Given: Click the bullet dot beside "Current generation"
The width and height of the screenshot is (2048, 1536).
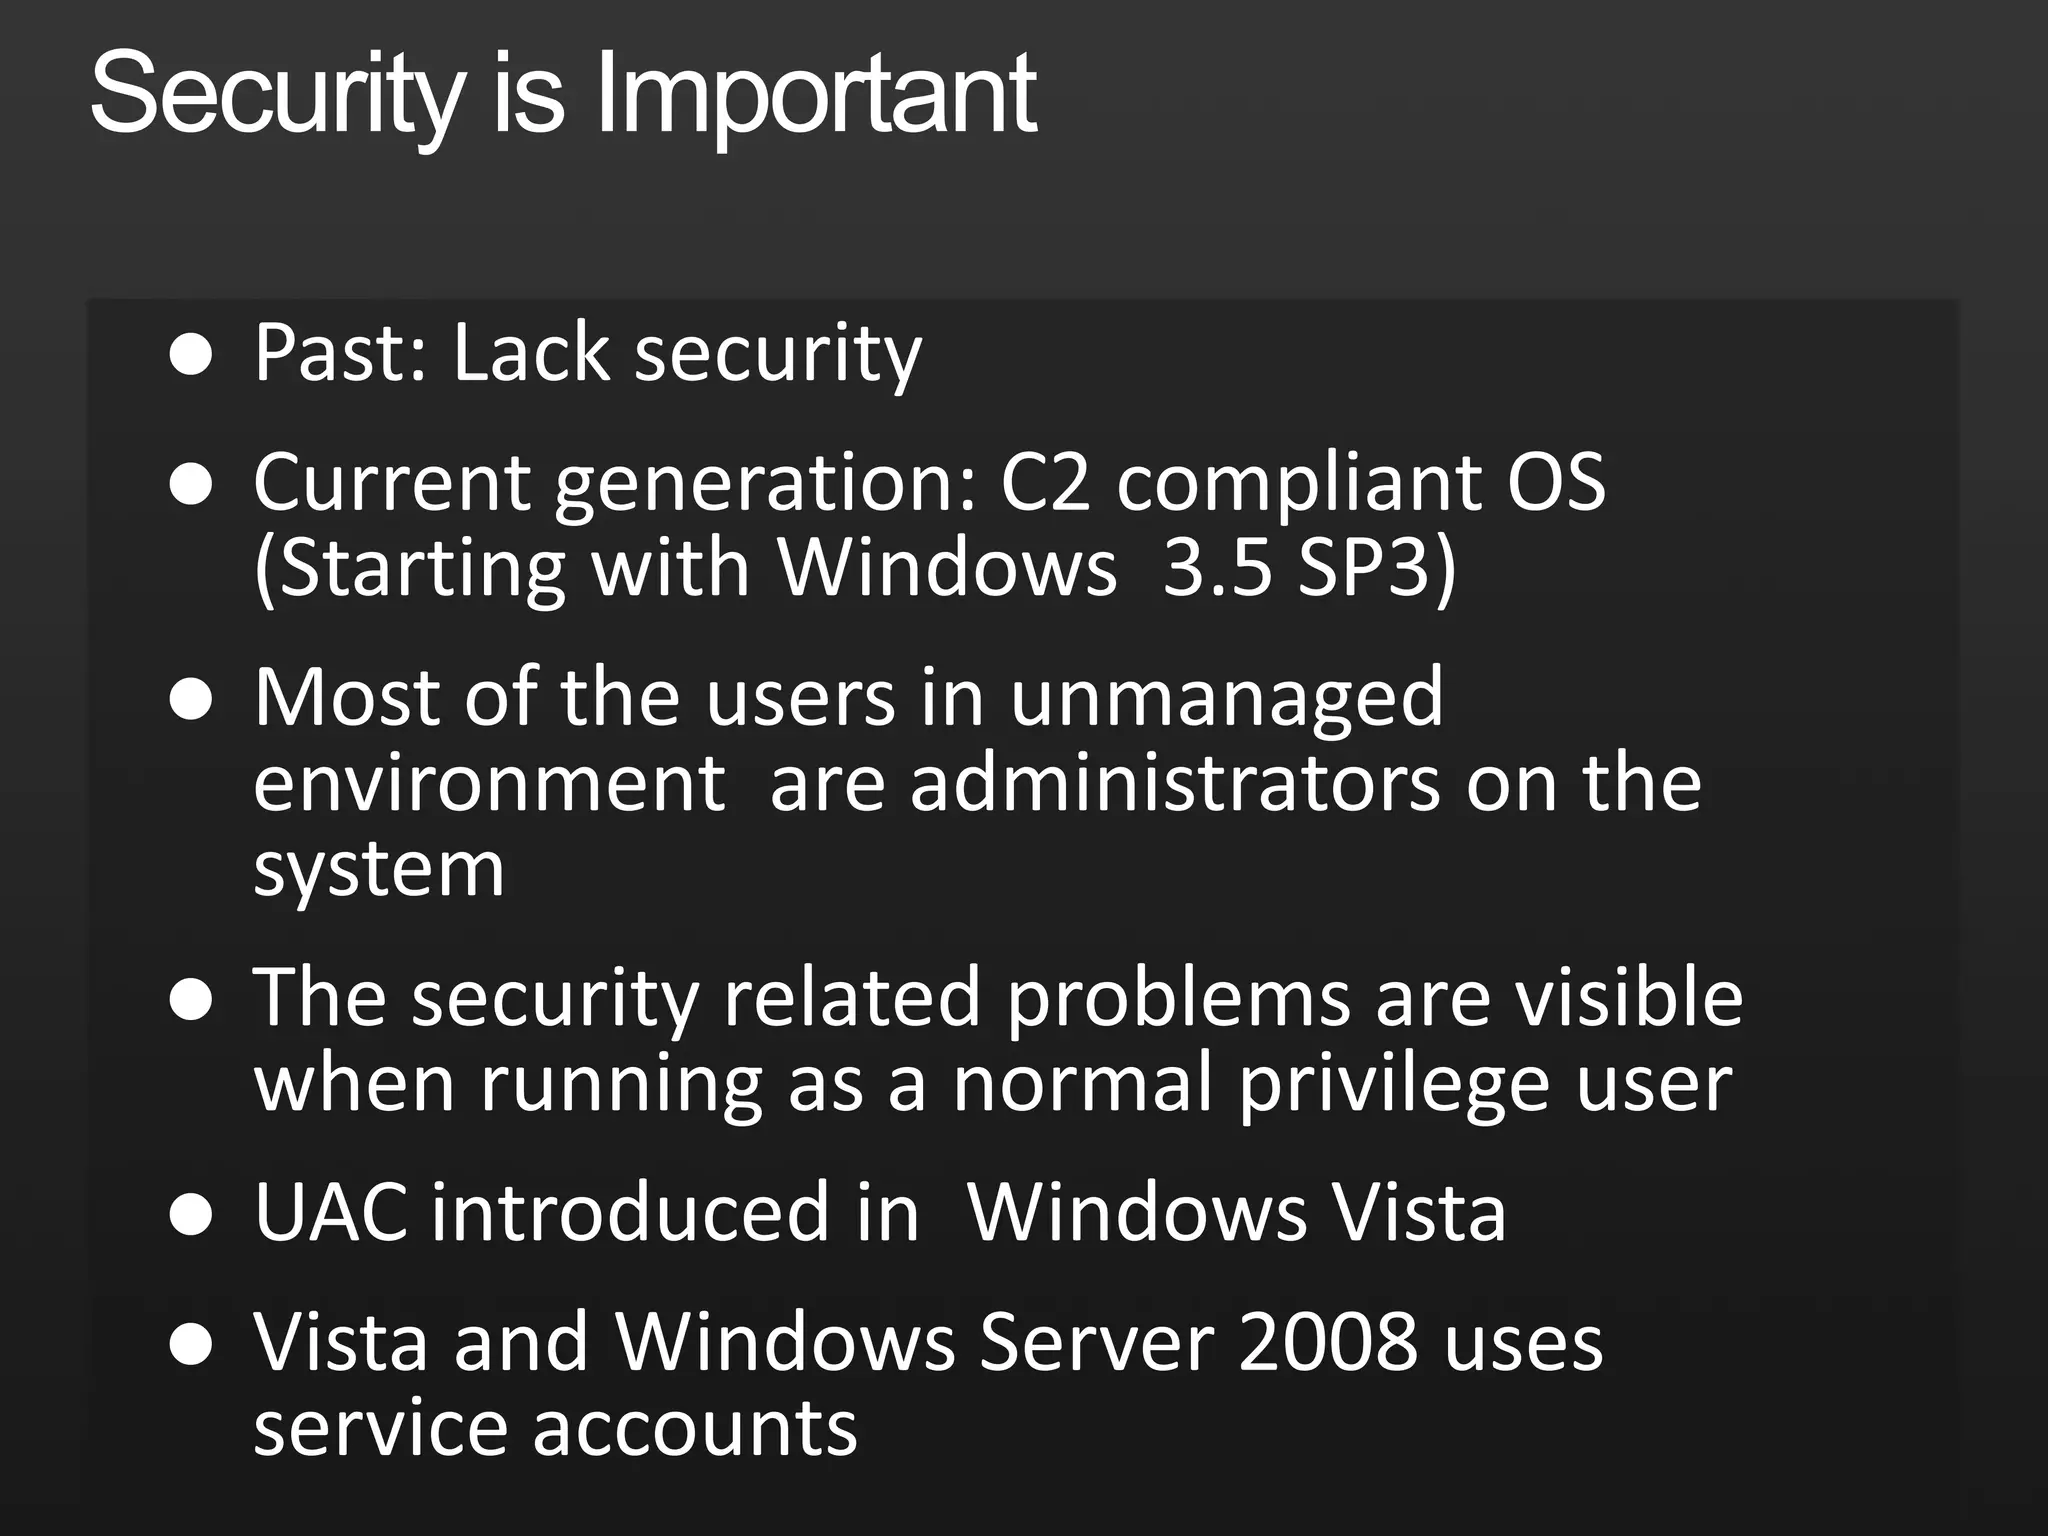Looking at the screenshot, I should click(x=190, y=487).
